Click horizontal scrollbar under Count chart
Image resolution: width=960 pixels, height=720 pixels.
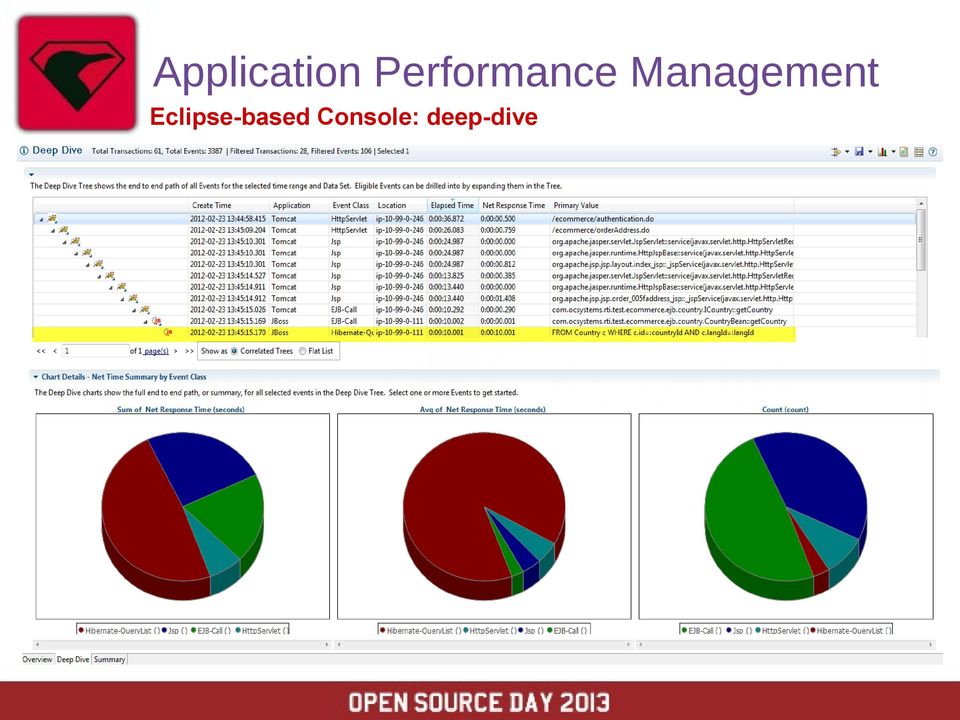click(x=786, y=644)
